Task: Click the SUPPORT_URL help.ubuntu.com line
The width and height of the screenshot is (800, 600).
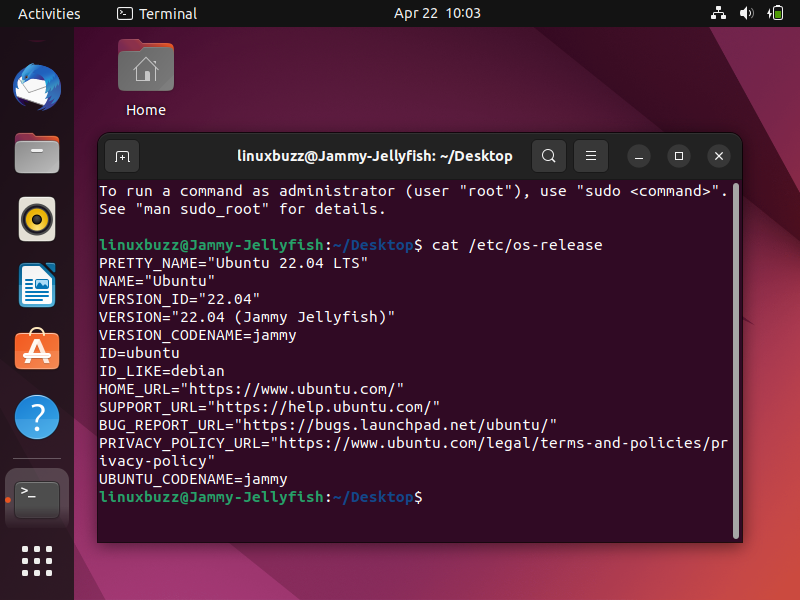Action: tap(269, 407)
